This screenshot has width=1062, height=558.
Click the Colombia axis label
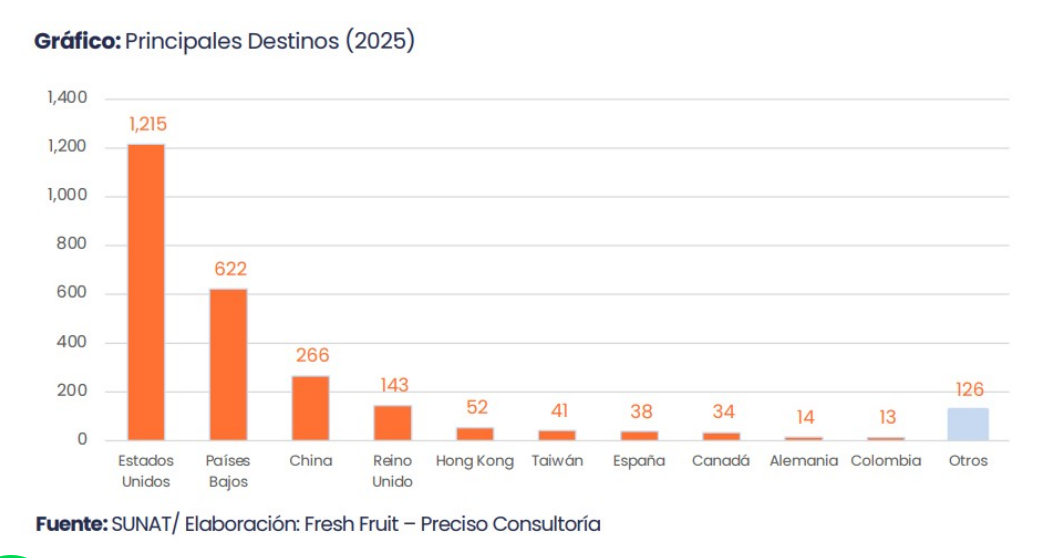(x=886, y=461)
